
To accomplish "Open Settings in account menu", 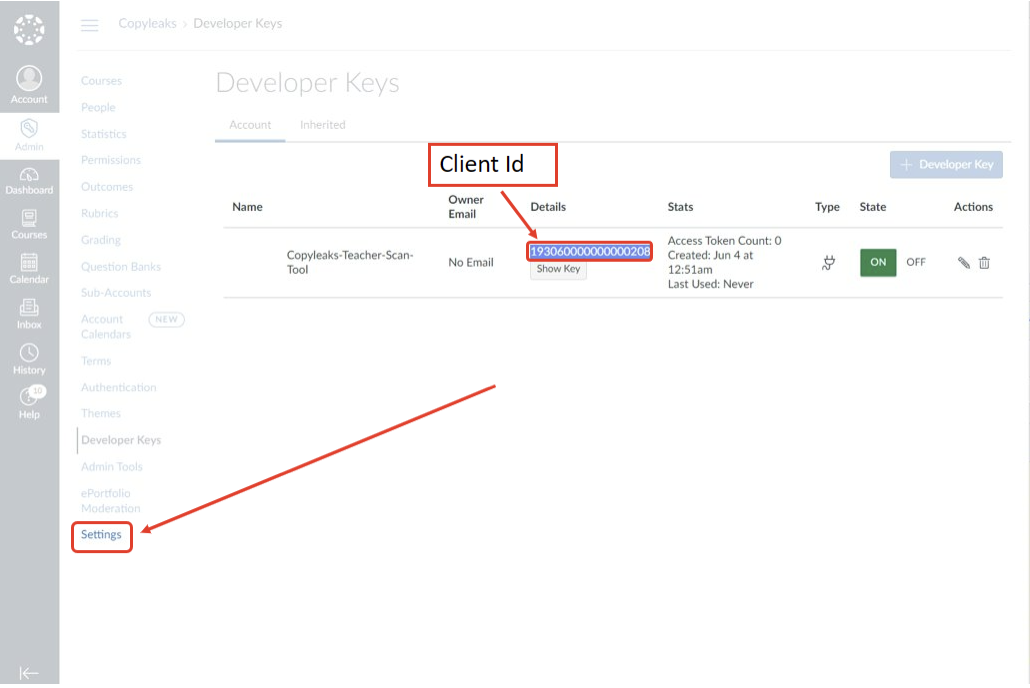I will point(101,535).
